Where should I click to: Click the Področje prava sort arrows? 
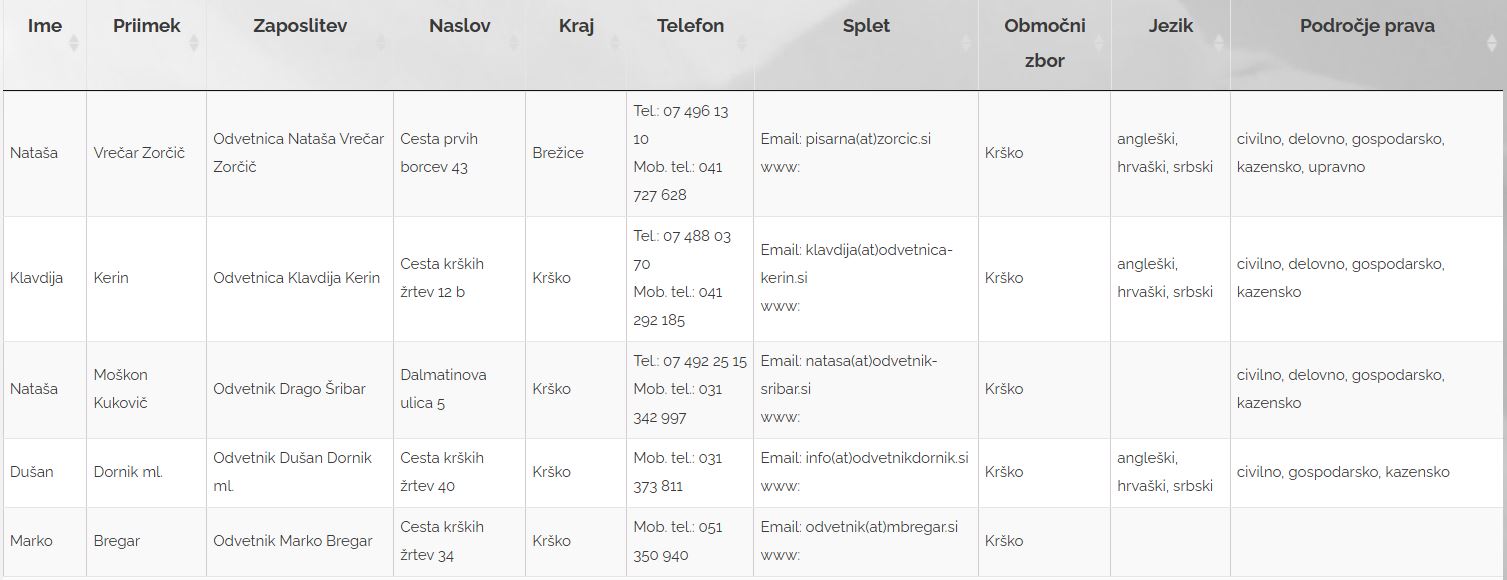pos(1490,43)
